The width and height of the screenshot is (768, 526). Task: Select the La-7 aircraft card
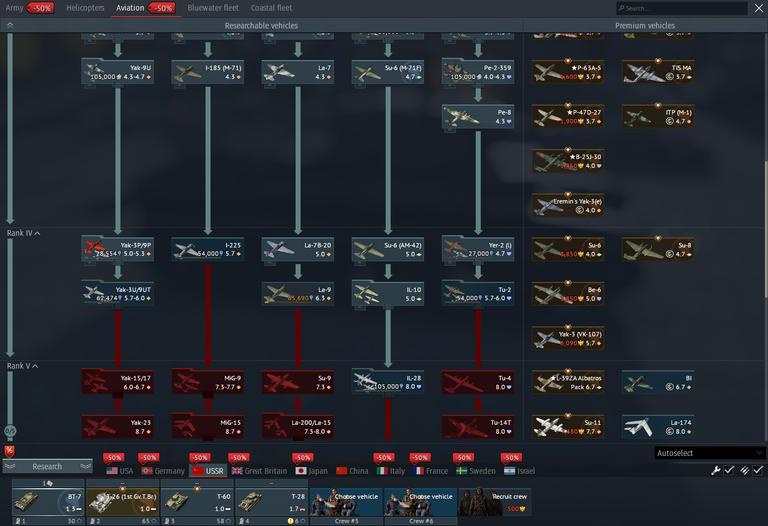(x=298, y=72)
